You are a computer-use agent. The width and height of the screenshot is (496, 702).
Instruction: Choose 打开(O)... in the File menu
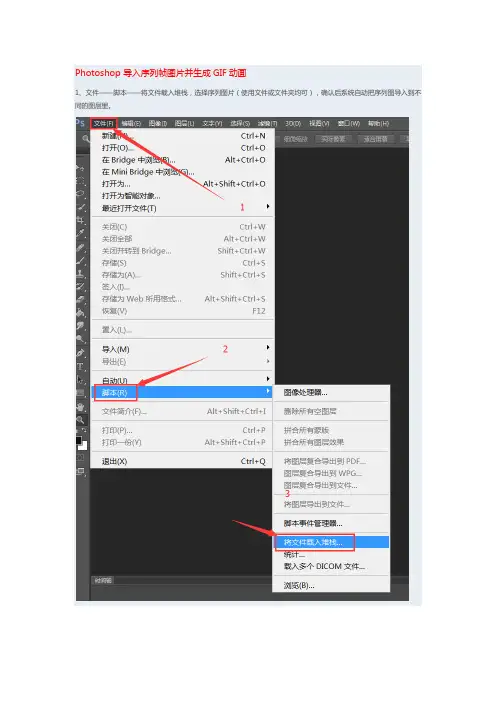click(183, 148)
